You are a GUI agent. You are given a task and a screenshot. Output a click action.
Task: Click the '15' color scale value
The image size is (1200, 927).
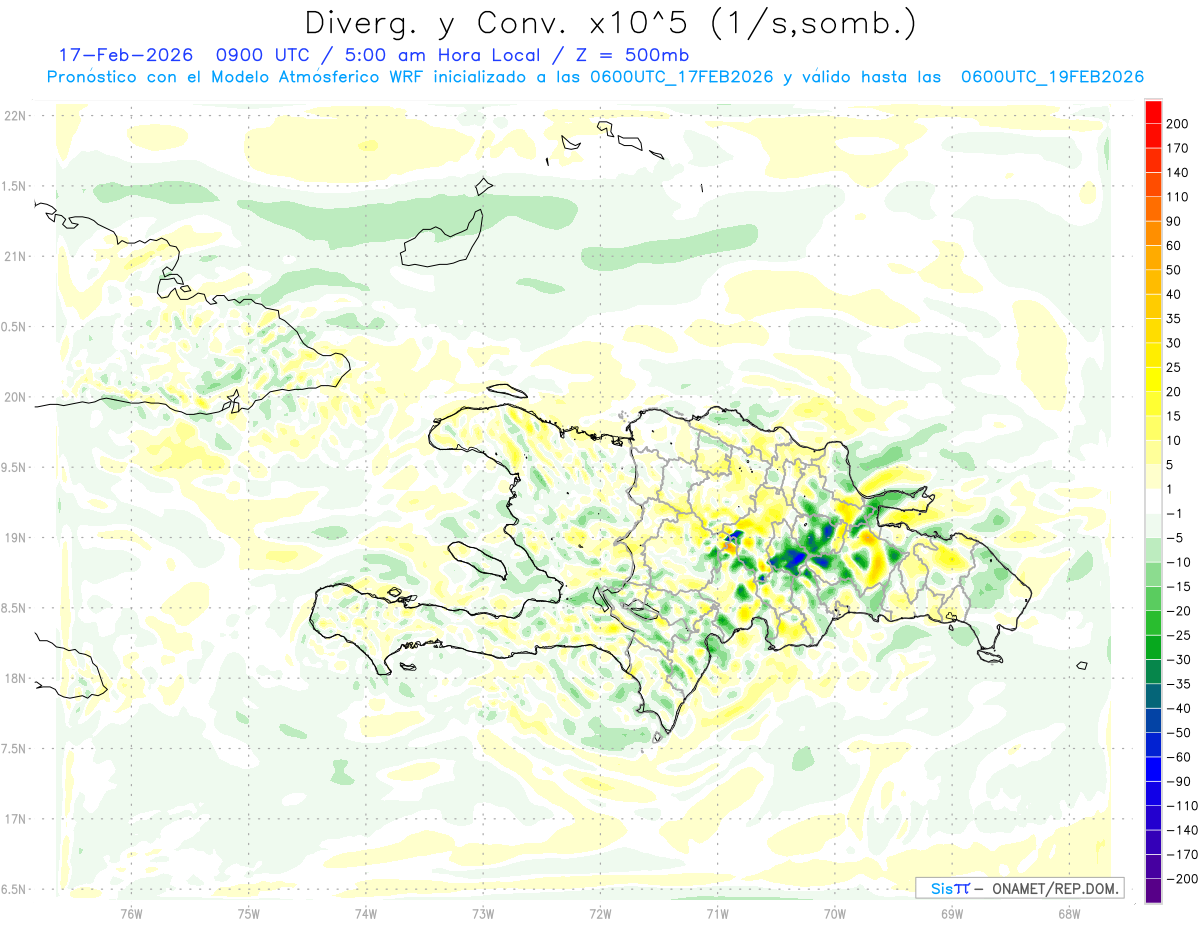click(x=1175, y=416)
